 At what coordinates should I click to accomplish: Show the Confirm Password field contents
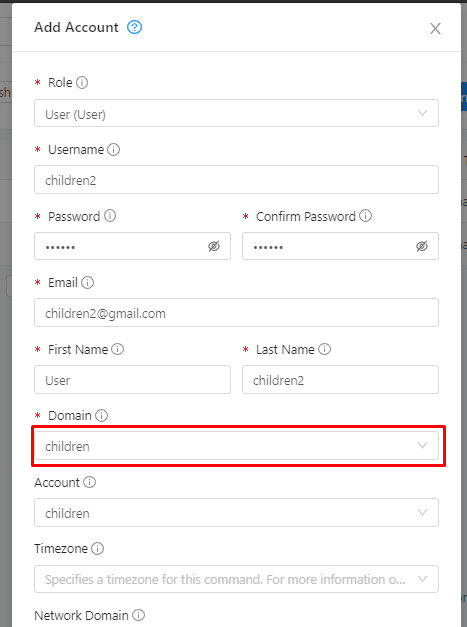[422, 246]
